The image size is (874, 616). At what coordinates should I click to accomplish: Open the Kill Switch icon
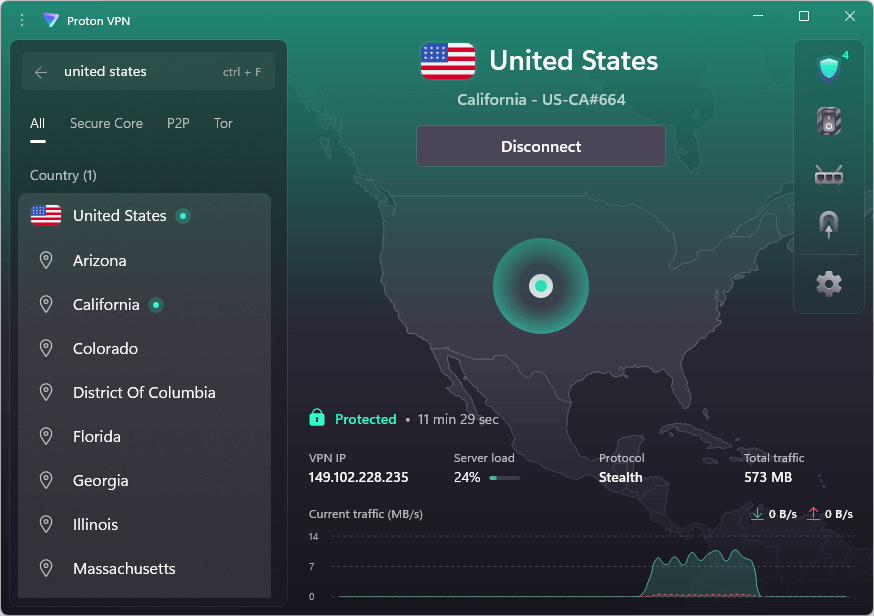[828, 122]
